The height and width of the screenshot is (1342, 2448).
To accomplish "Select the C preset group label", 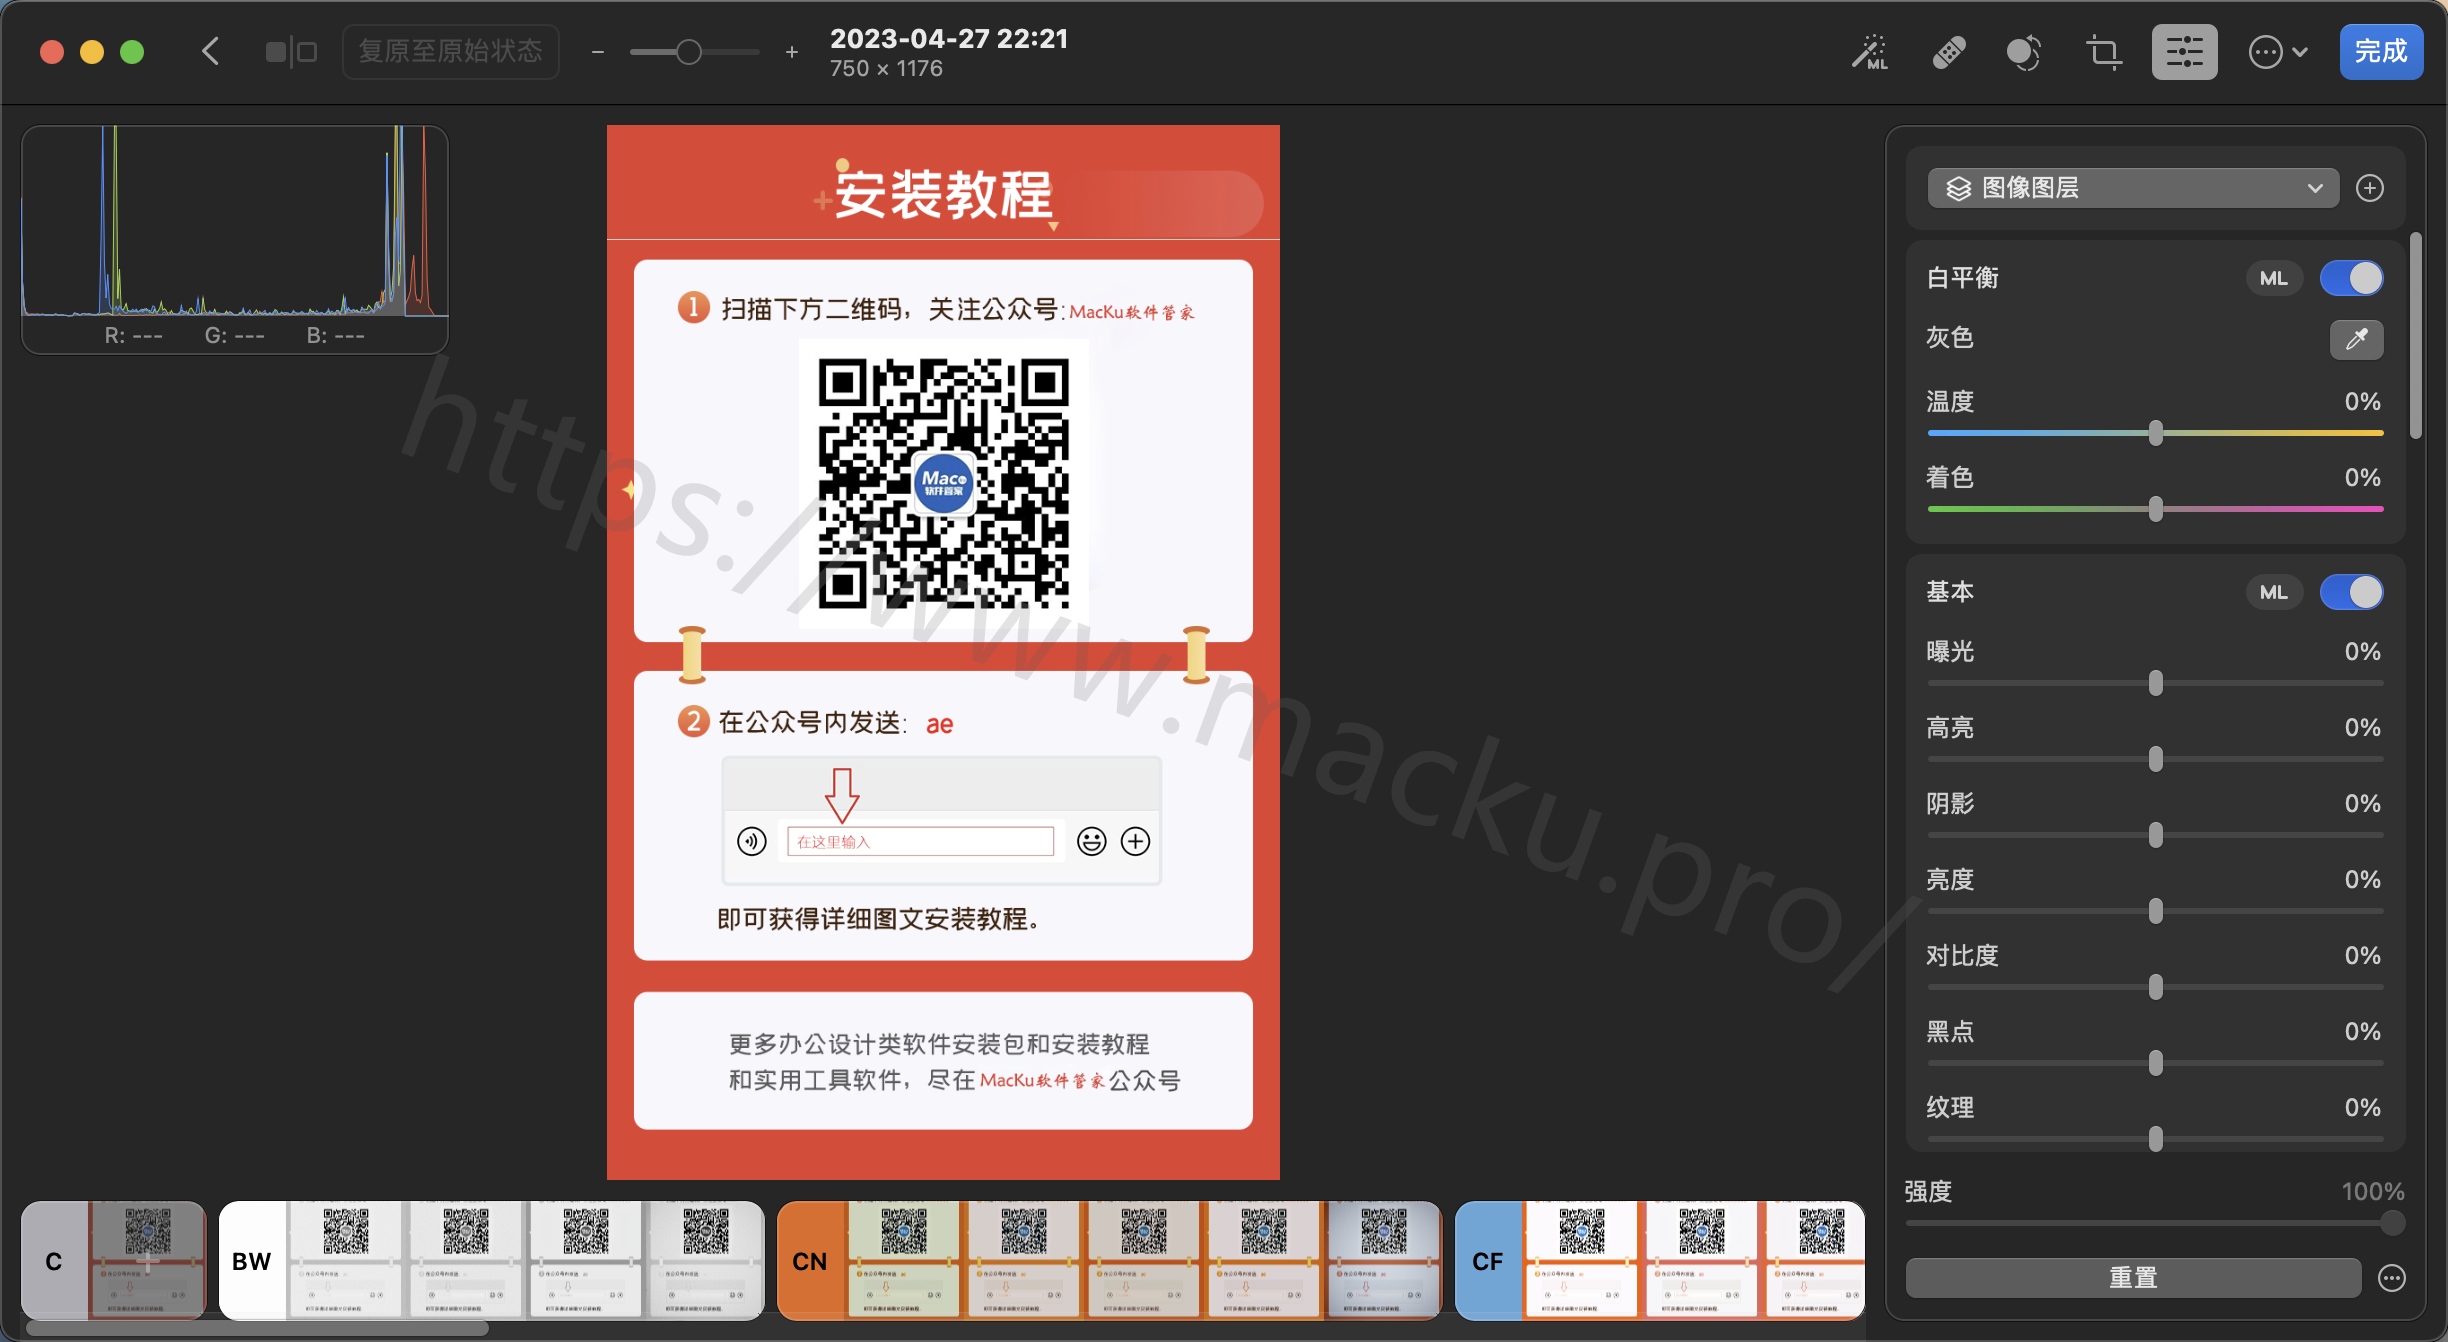I will pos(55,1261).
